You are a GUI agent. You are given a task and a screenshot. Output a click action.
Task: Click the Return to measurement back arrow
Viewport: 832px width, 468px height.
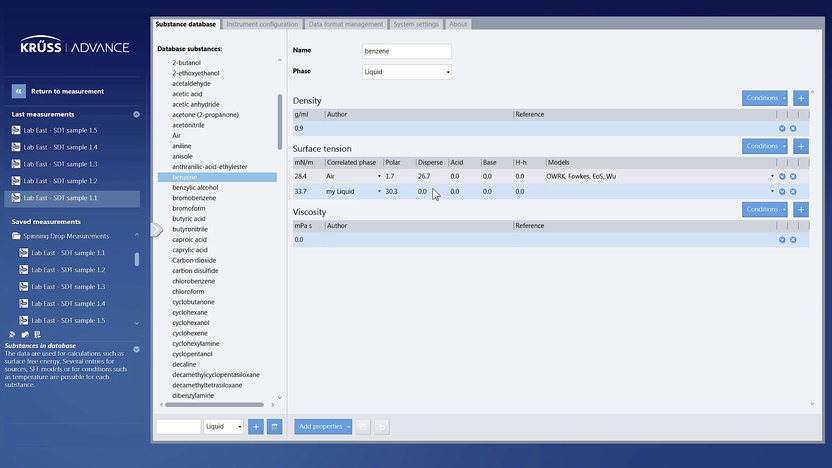pyautogui.click(x=18, y=91)
